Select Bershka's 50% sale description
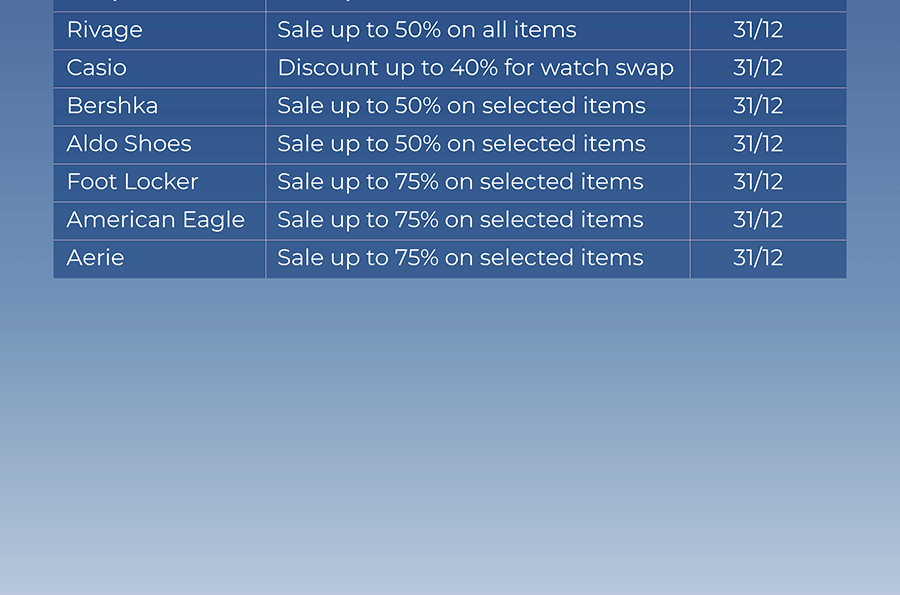900x595 pixels. [x=461, y=106]
